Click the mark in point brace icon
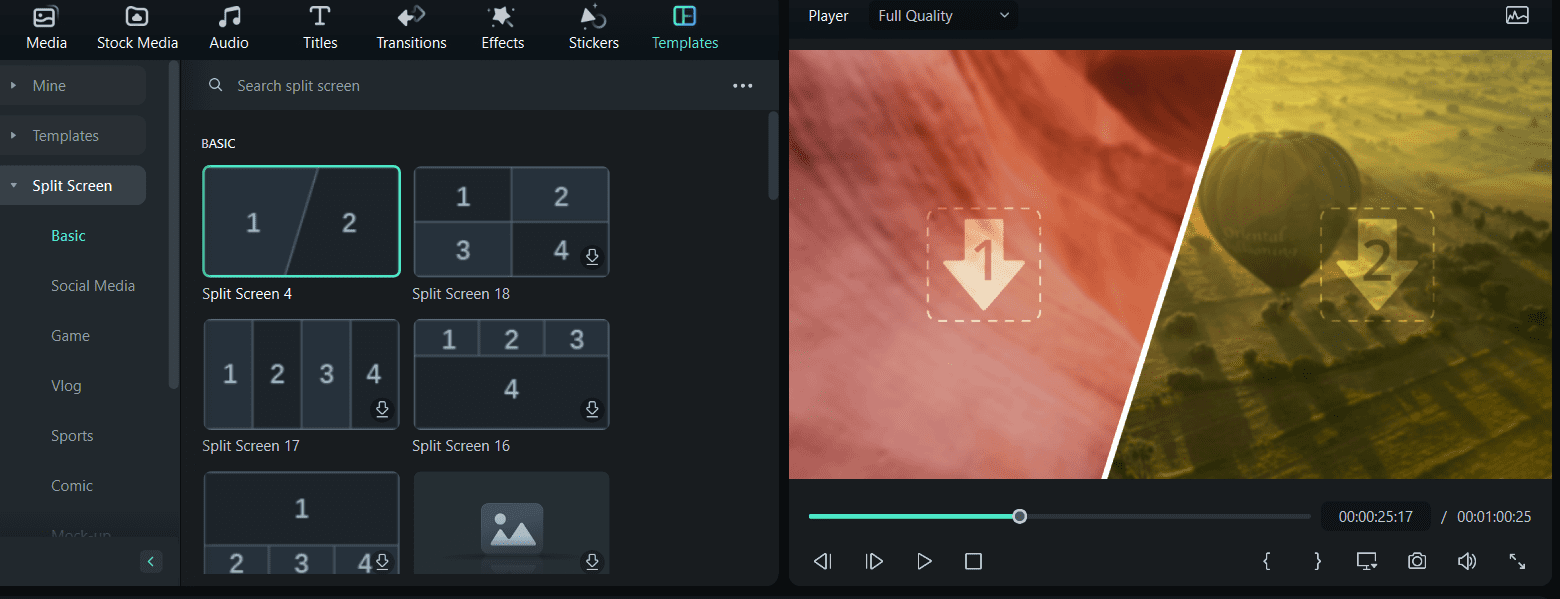Viewport: 1560px width, 599px height. coord(1266,561)
